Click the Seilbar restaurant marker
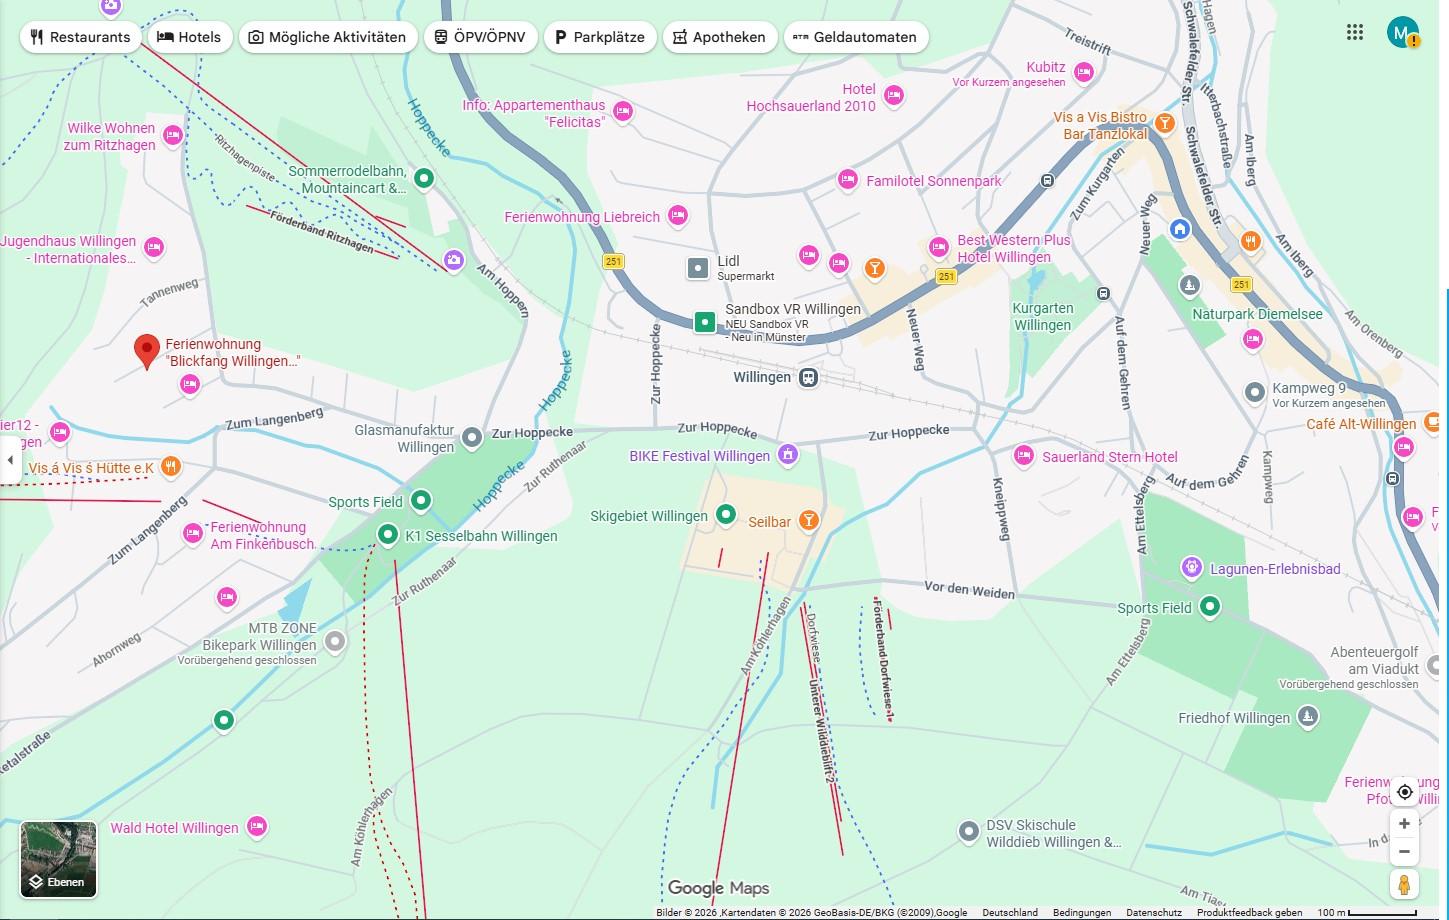Image resolution: width=1449 pixels, height=920 pixels. click(809, 520)
